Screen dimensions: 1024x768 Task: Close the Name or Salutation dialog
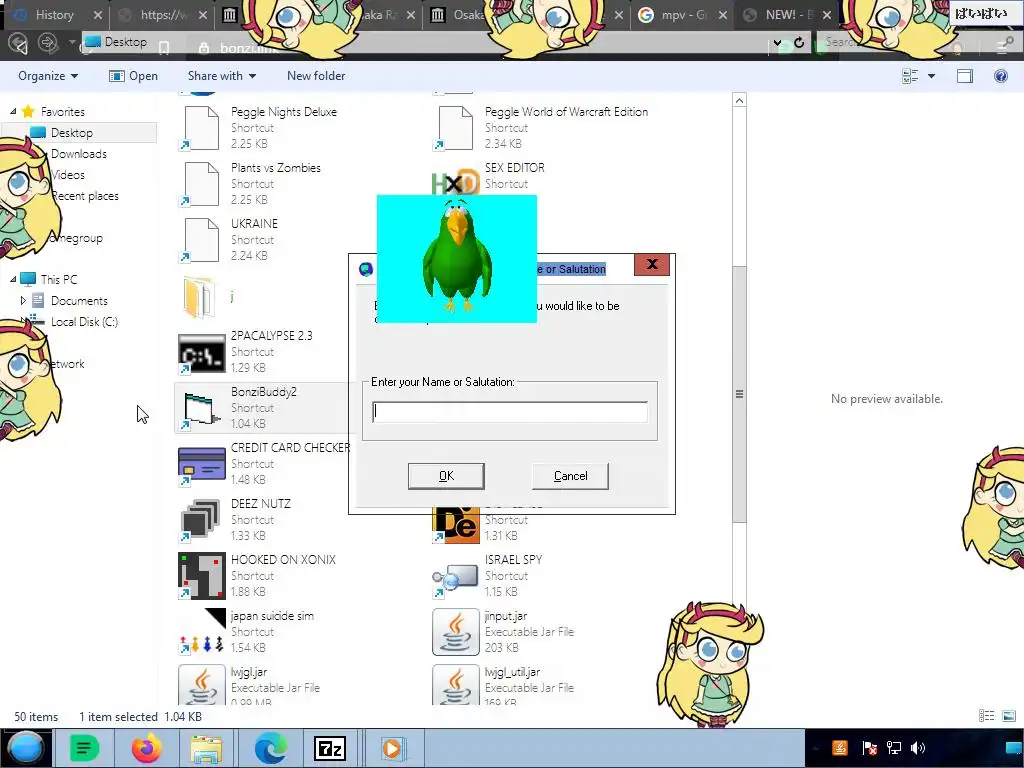point(652,264)
